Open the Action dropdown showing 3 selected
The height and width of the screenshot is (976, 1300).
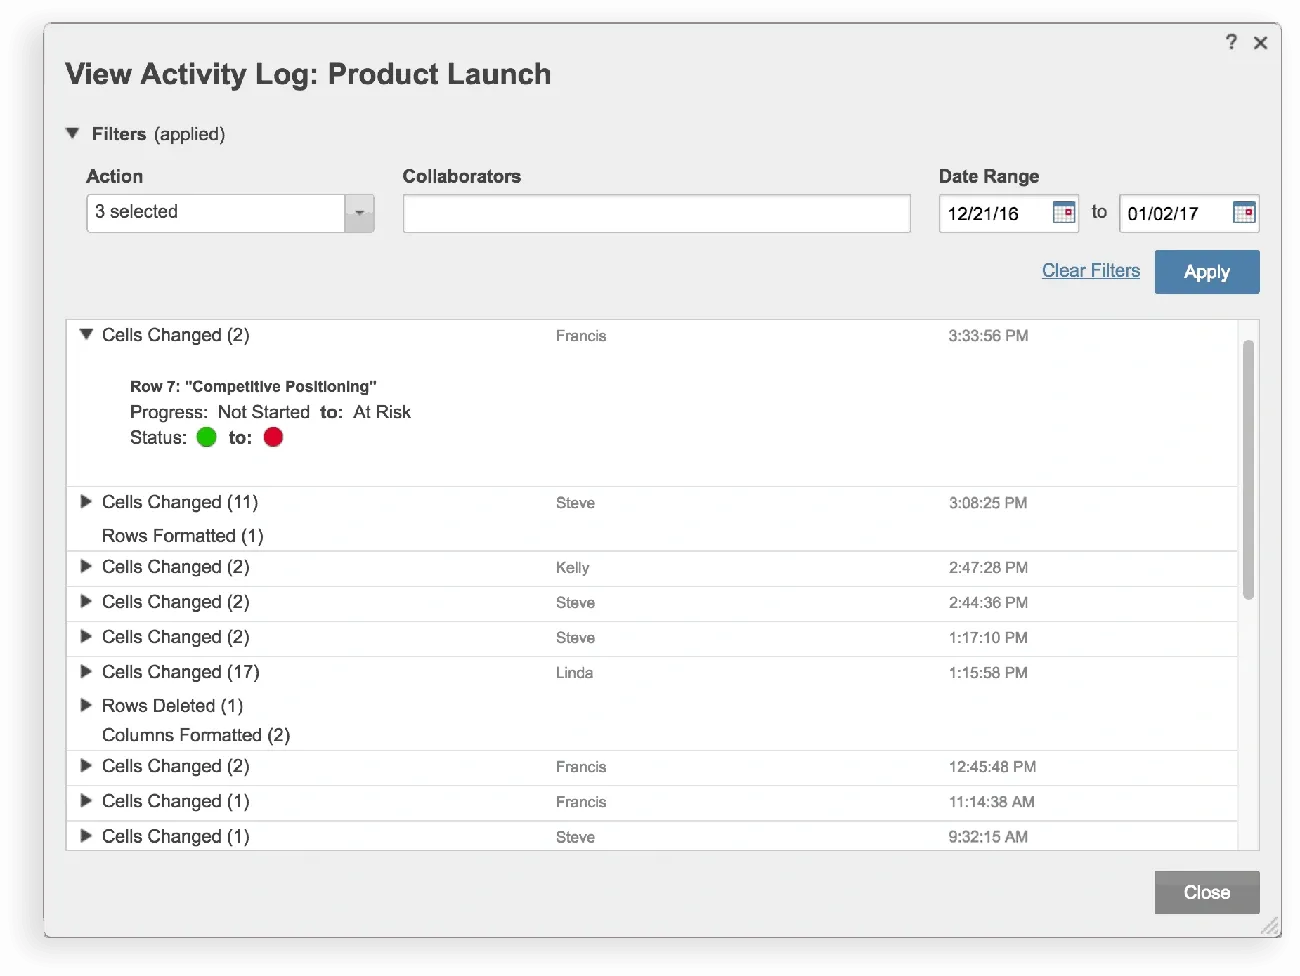coord(359,213)
